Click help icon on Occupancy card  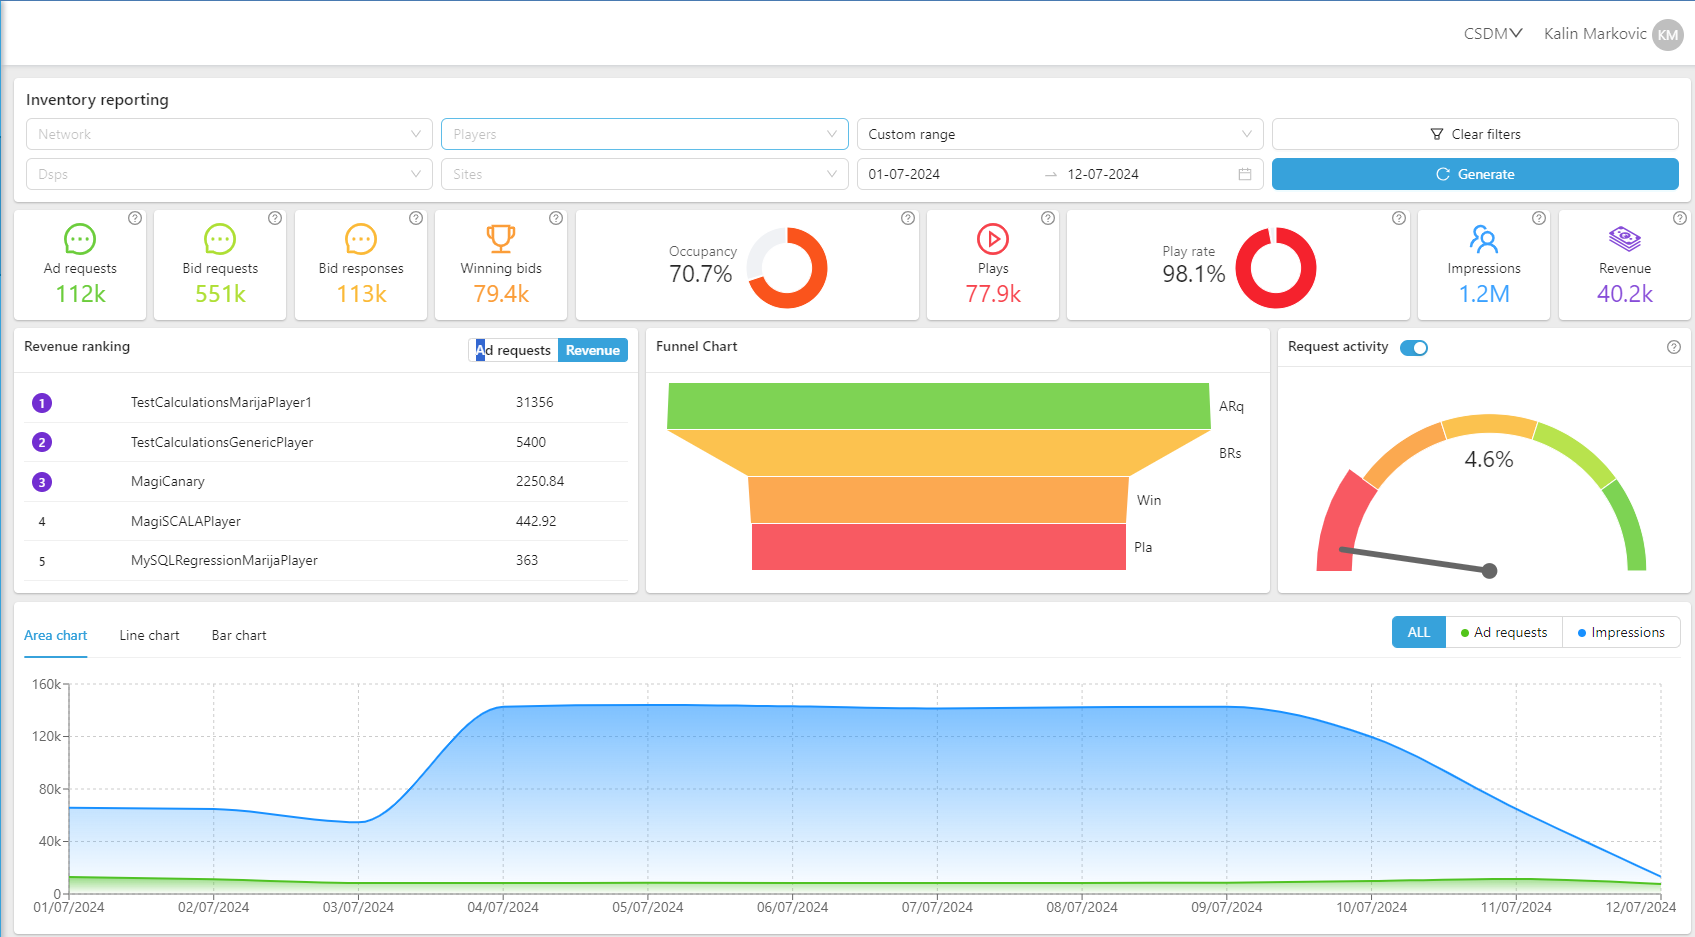907,218
